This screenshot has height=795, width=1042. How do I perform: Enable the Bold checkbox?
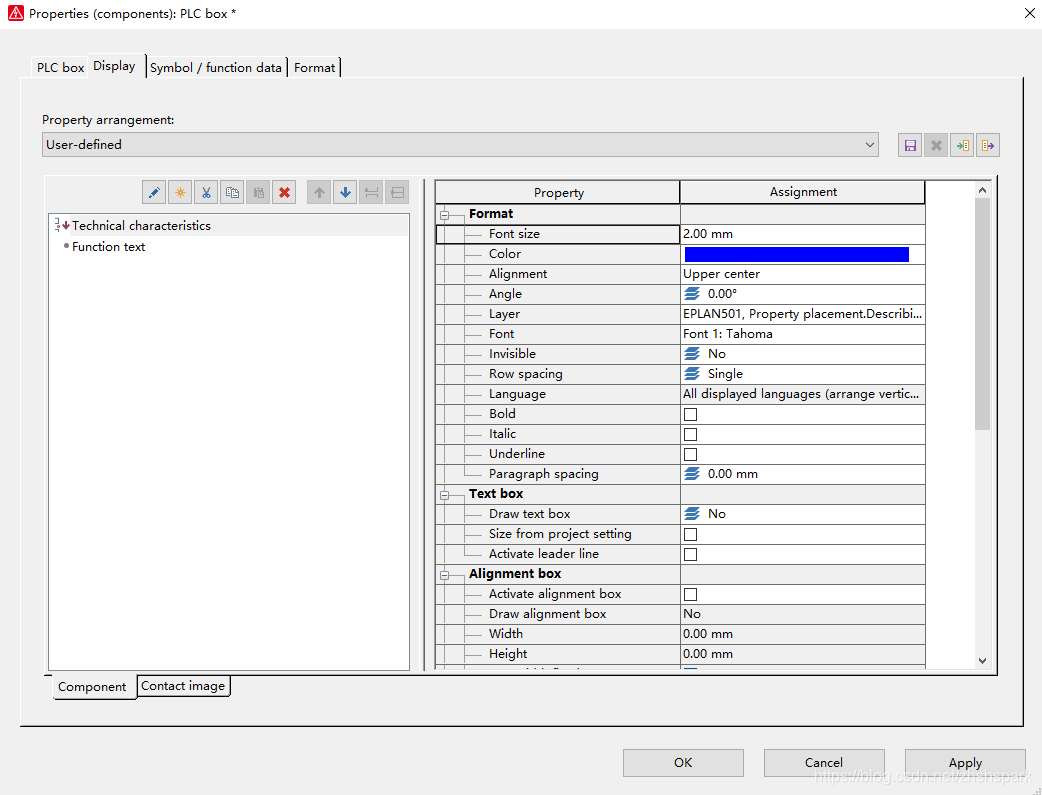click(x=690, y=414)
